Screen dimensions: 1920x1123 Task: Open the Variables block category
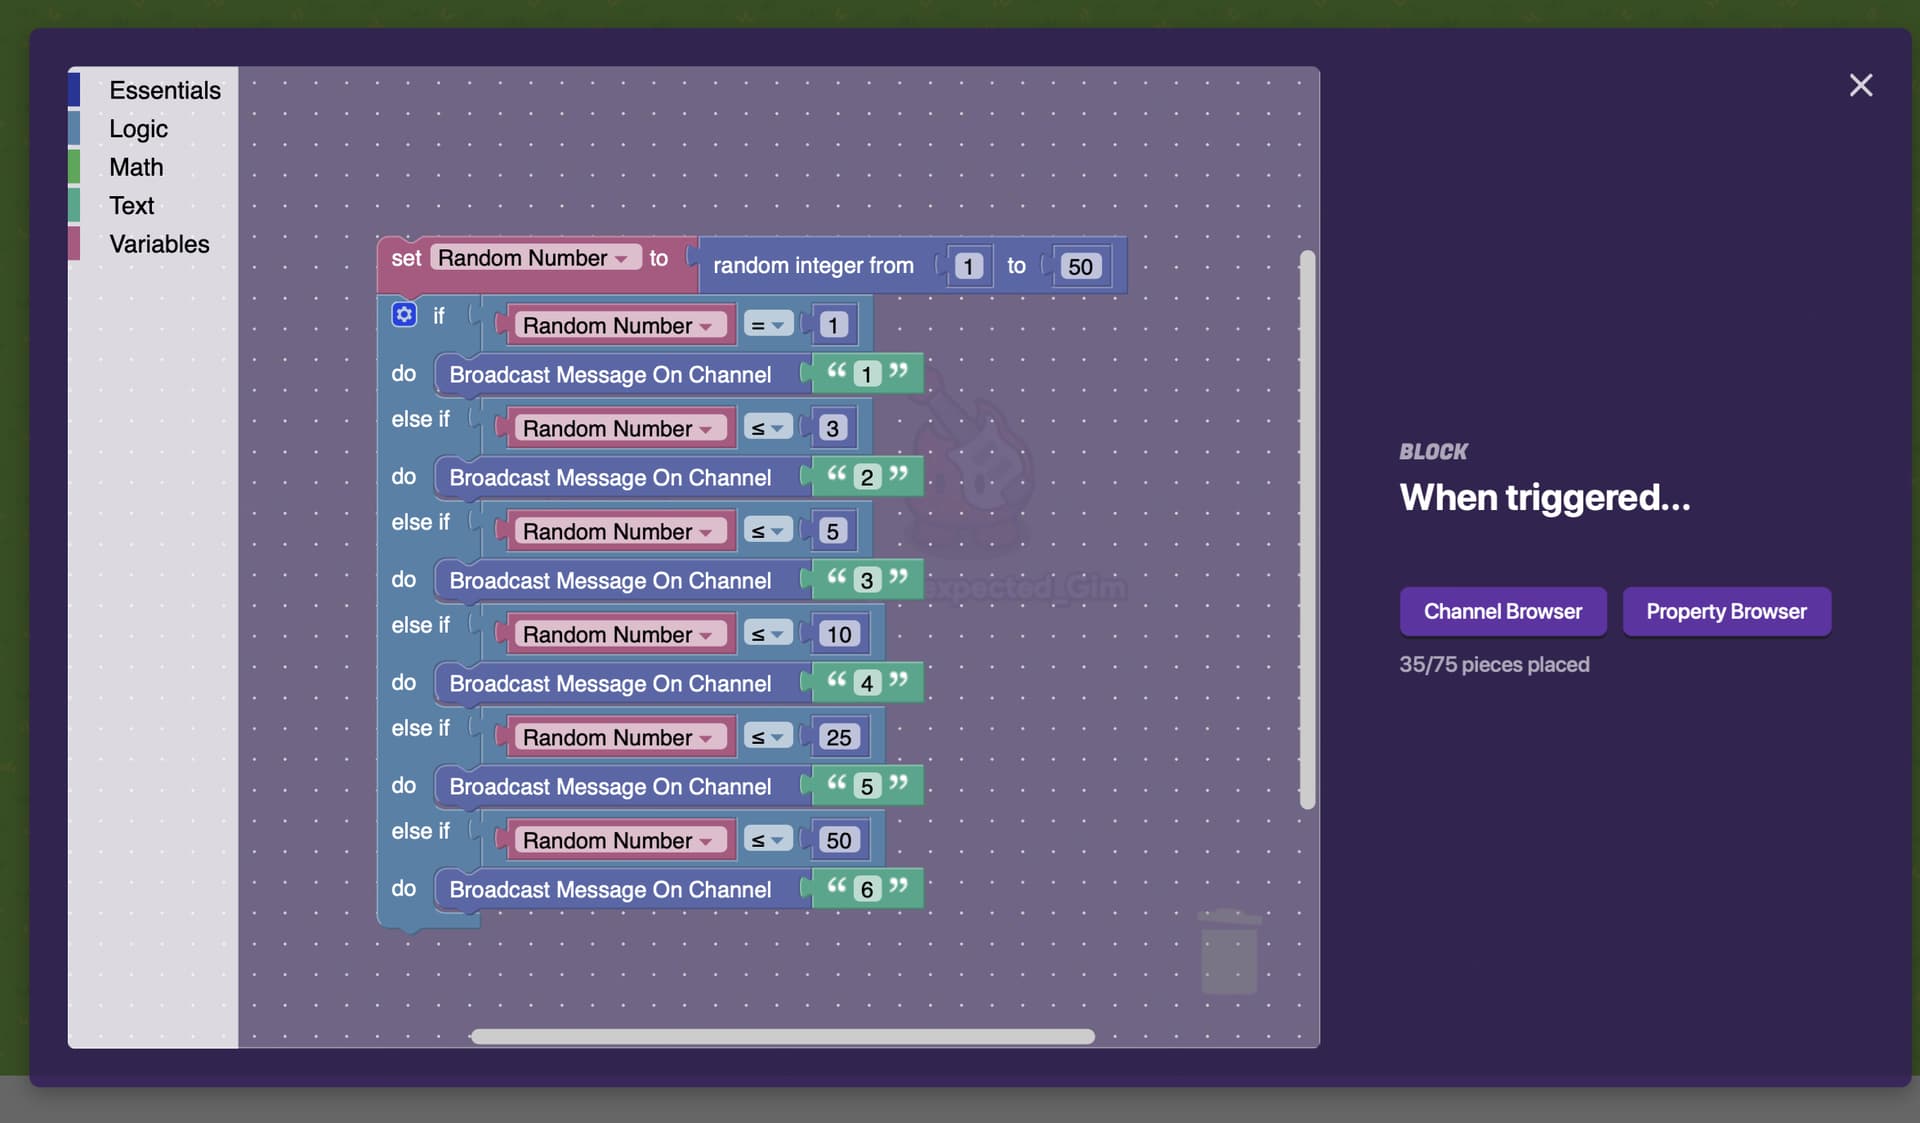(x=159, y=244)
